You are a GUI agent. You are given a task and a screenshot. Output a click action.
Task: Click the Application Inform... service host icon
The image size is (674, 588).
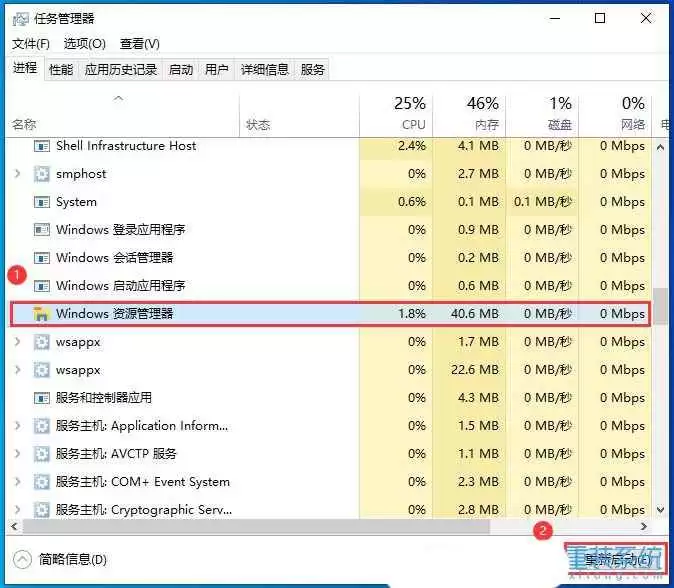42,426
